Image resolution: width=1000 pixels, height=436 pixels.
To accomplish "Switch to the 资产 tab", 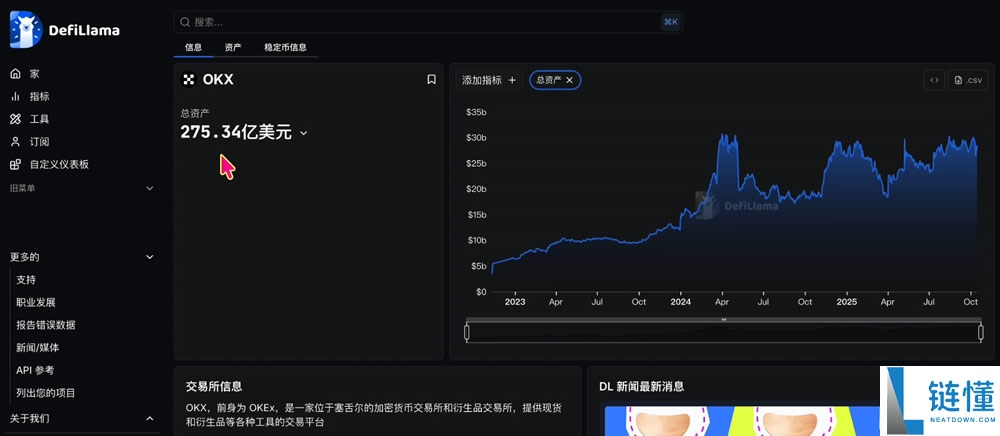I will [233, 47].
